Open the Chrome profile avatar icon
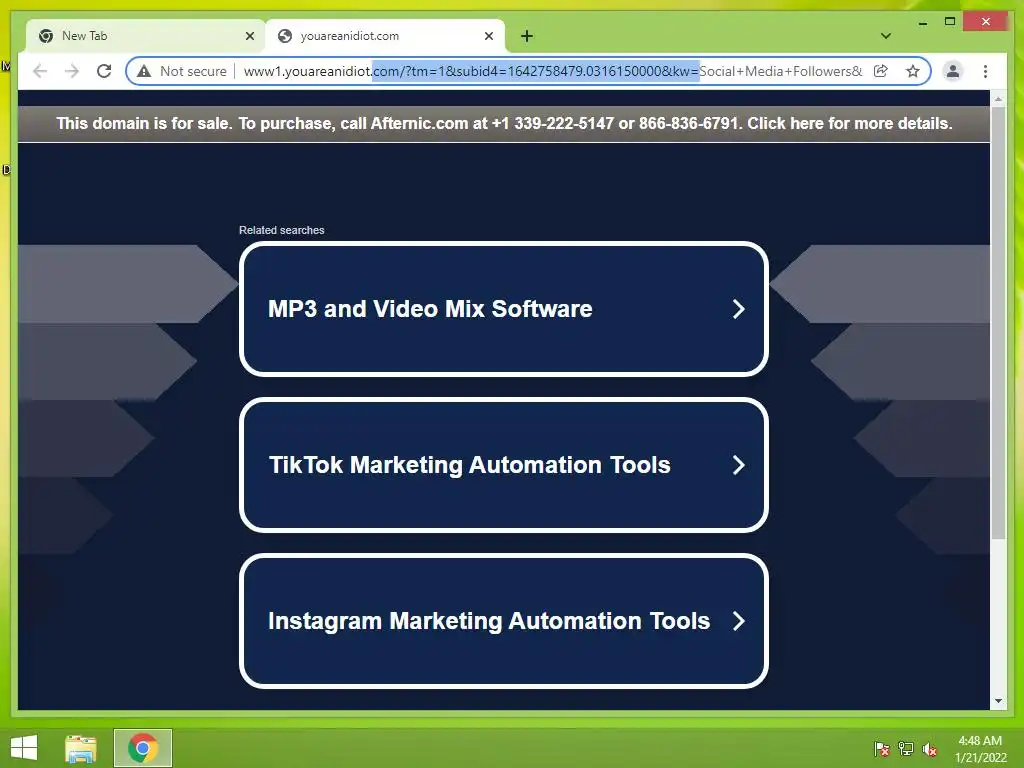This screenshot has width=1024, height=768. click(953, 71)
